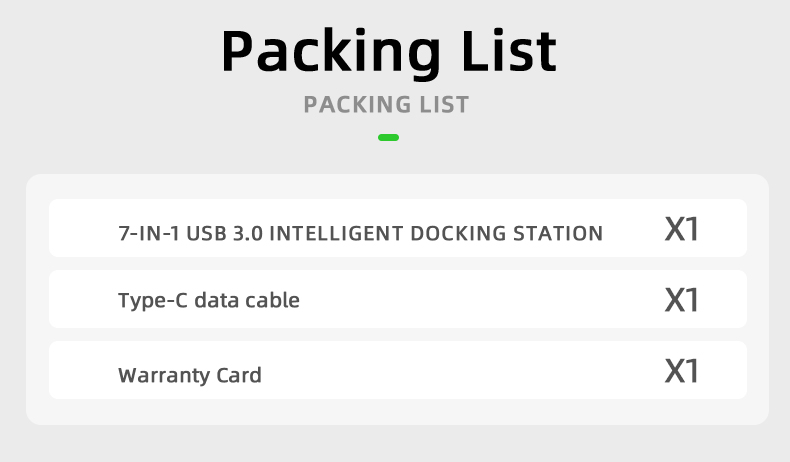The width and height of the screenshot is (790, 462).
Task: Click the word "cable" in the second row
Action: coord(272,299)
